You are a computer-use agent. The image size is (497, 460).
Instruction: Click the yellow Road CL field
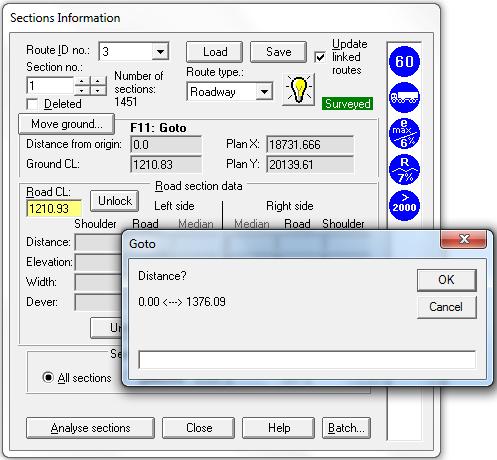[x=54, y=209]
